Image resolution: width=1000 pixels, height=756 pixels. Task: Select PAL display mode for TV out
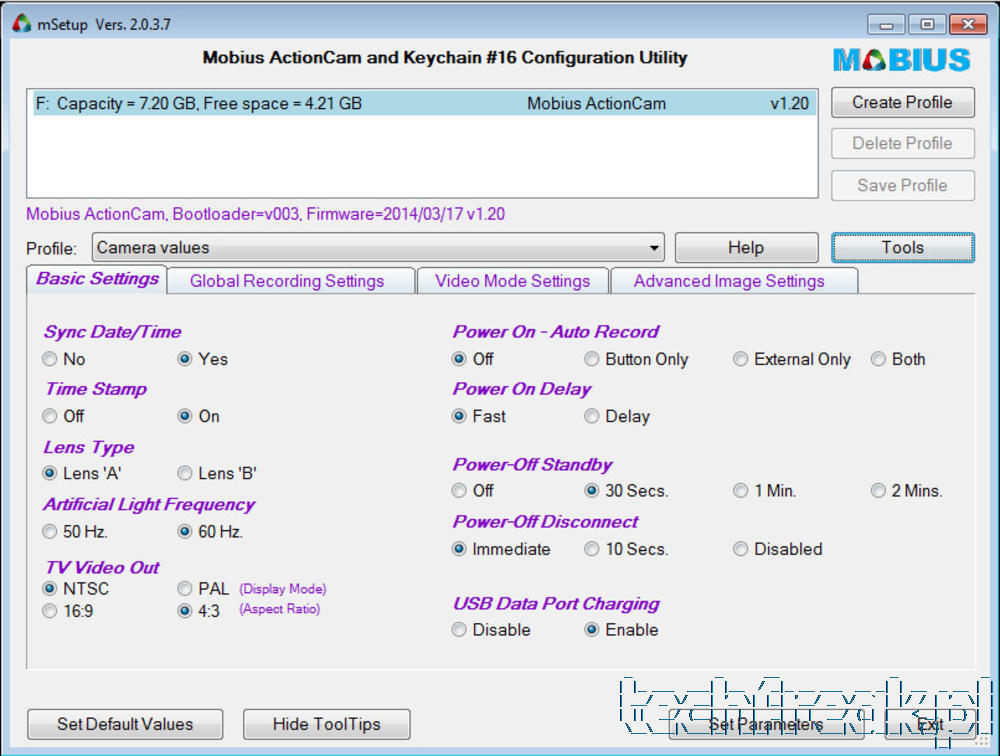[x=185, y=588]
